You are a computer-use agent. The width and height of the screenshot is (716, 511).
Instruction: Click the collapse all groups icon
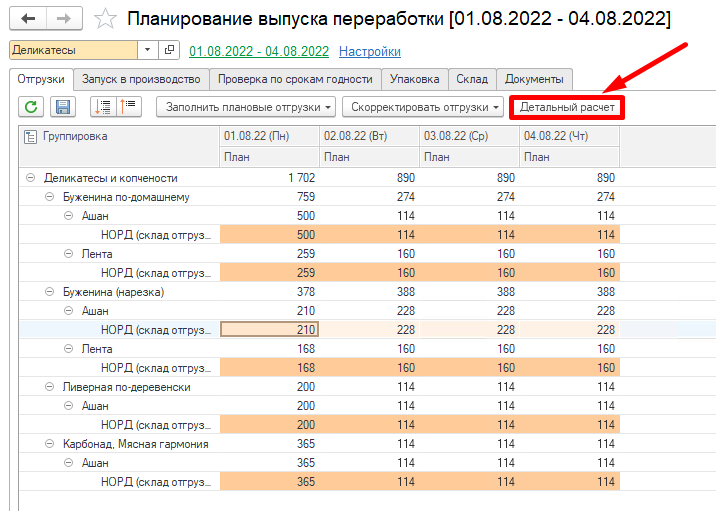click(x=130, y=107)
